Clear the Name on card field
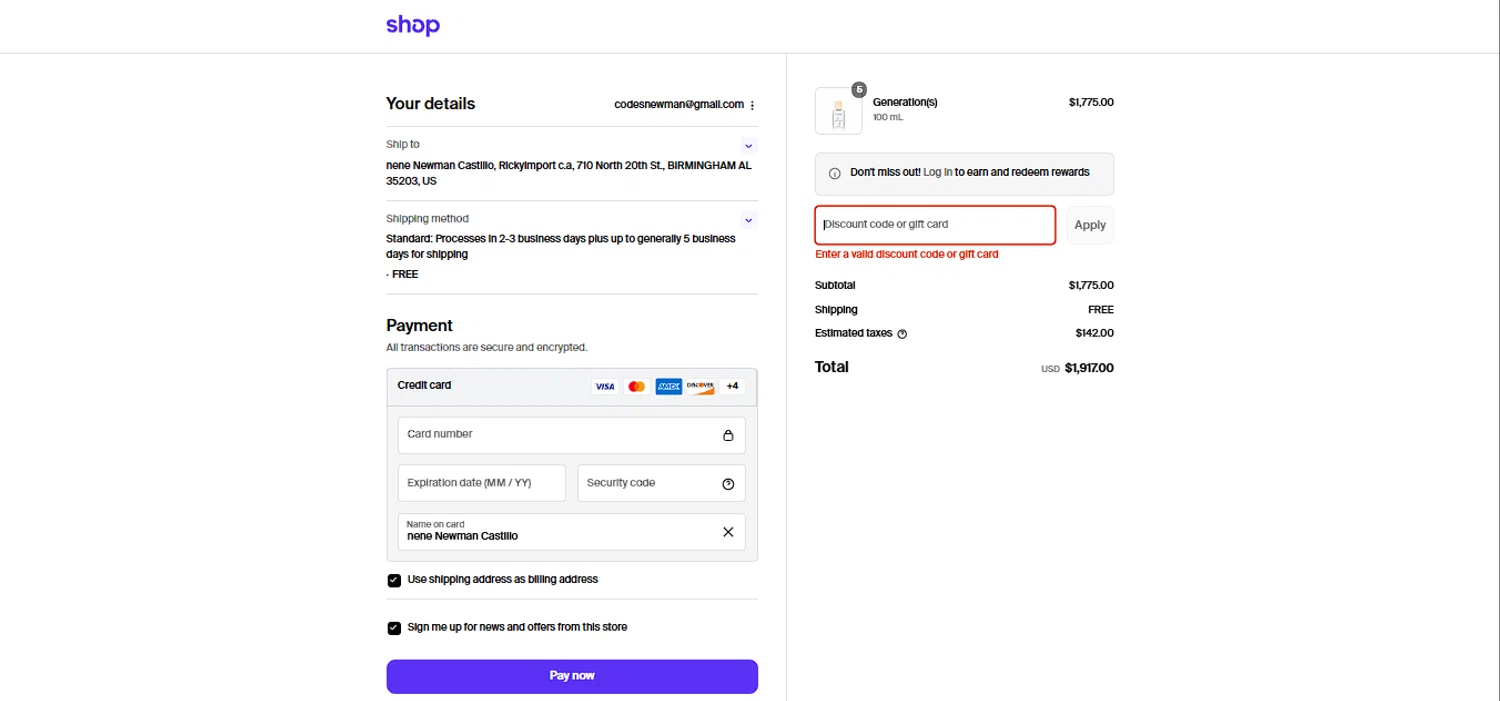1500x701 pixels. [x=728, y=532]
